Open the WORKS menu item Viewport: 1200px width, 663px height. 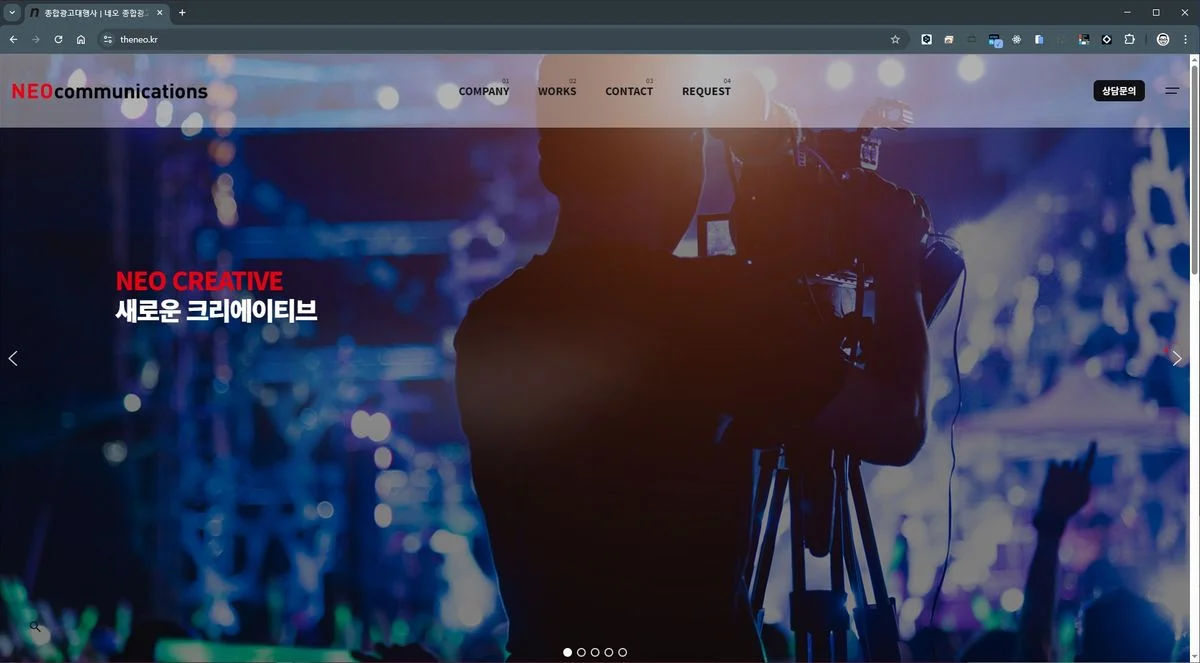click(557, 91)
